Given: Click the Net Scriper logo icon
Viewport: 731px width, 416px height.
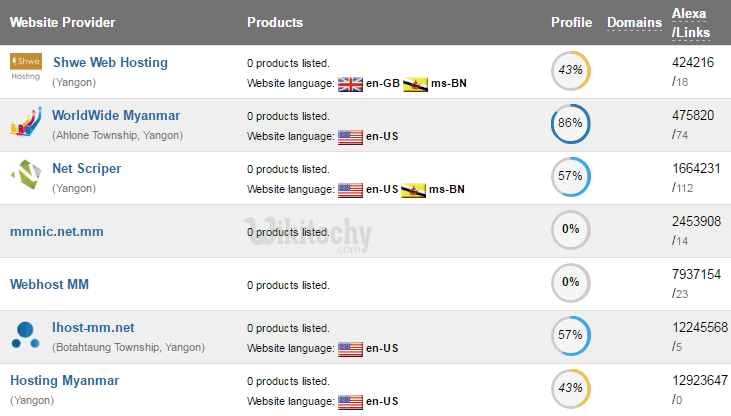Looking at the screenshot, I should 25,176.
